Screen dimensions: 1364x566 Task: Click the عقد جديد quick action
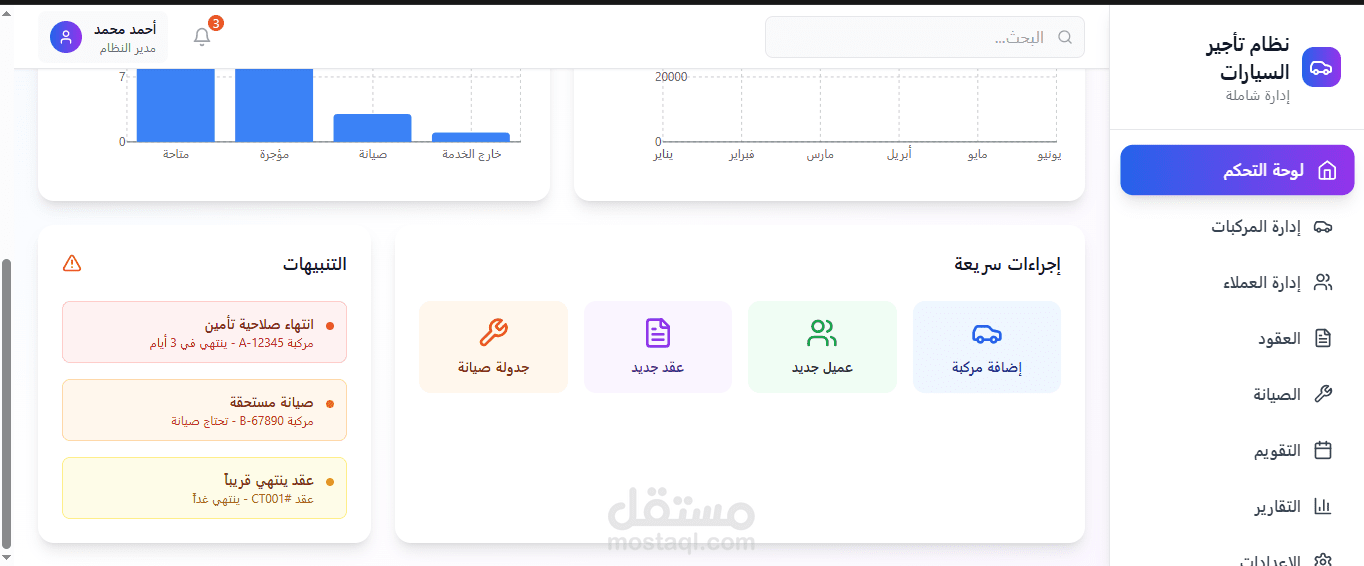[658, 347]
